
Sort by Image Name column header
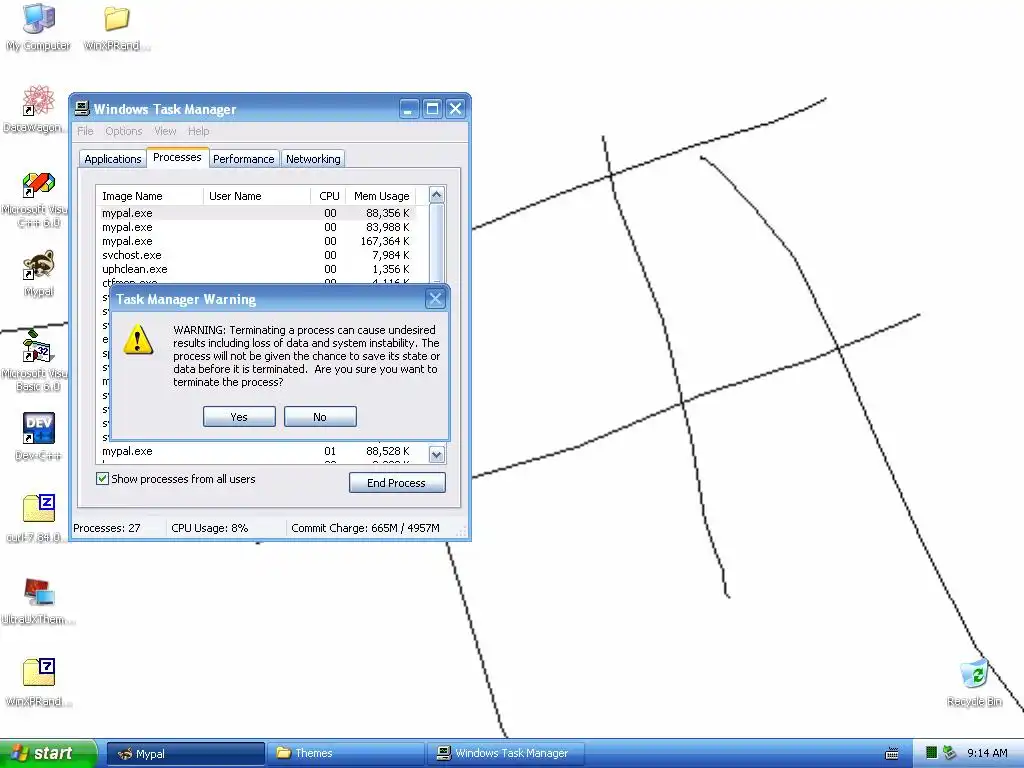pyautogui.click(x=150, y=196)
